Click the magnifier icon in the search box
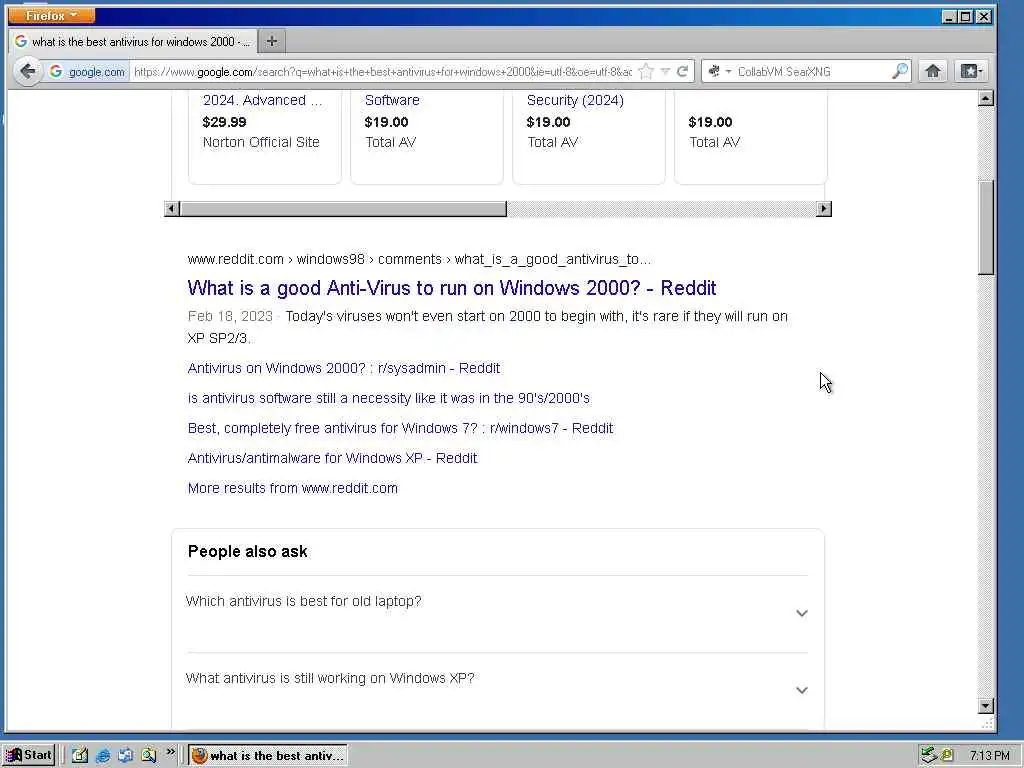The height and width of the screenshot is (768, 1024). pyautogui.click(x=900, y=71)
